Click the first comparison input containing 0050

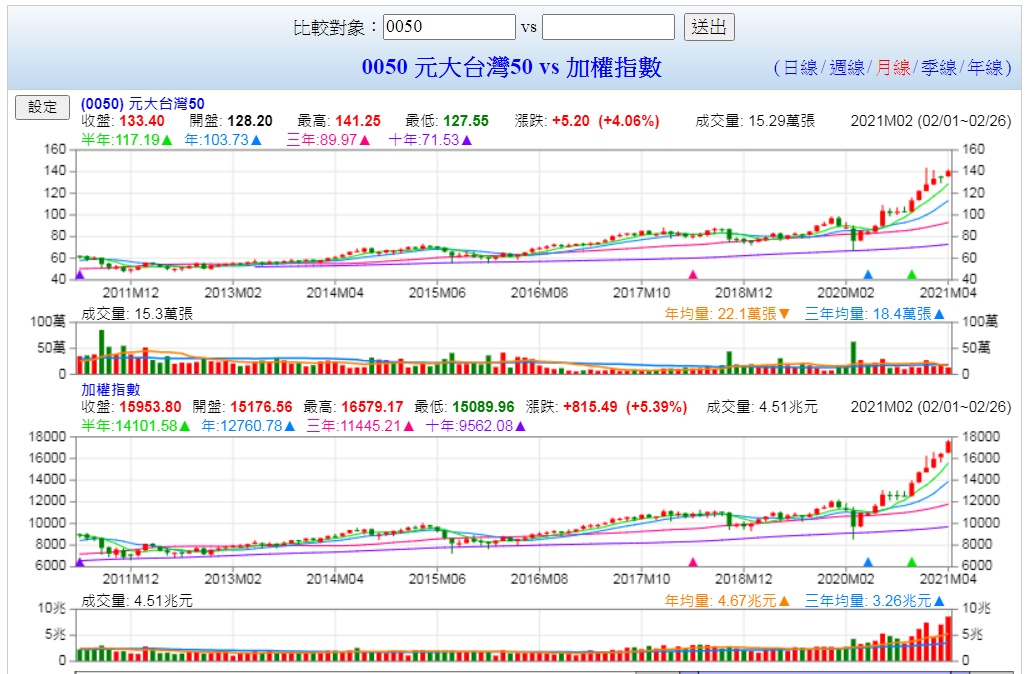[x=449, y=27]
